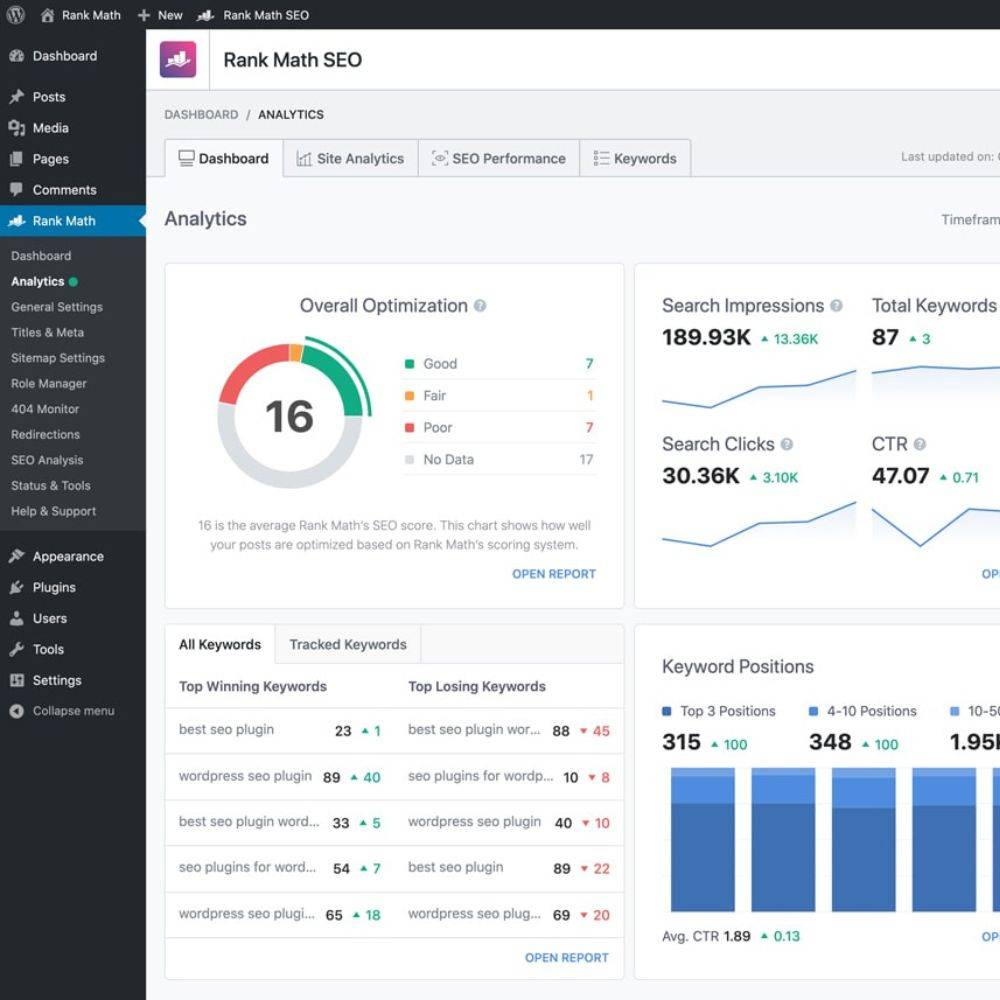Open Help & Support submenu item
The image size is (1000, 1000).
tap(54, 511)
